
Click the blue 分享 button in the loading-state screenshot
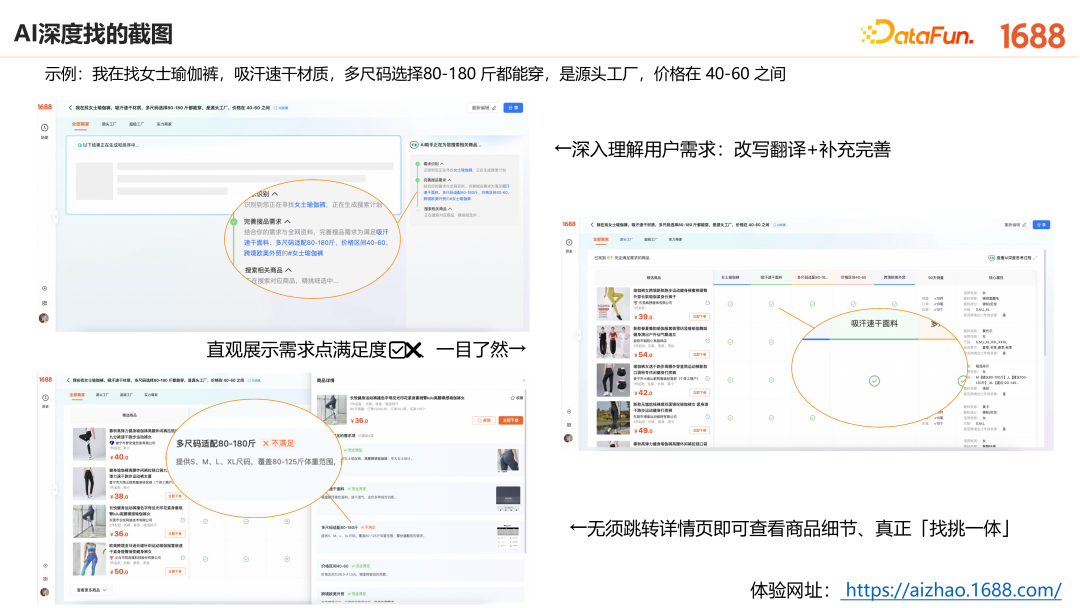pos(513,108)
